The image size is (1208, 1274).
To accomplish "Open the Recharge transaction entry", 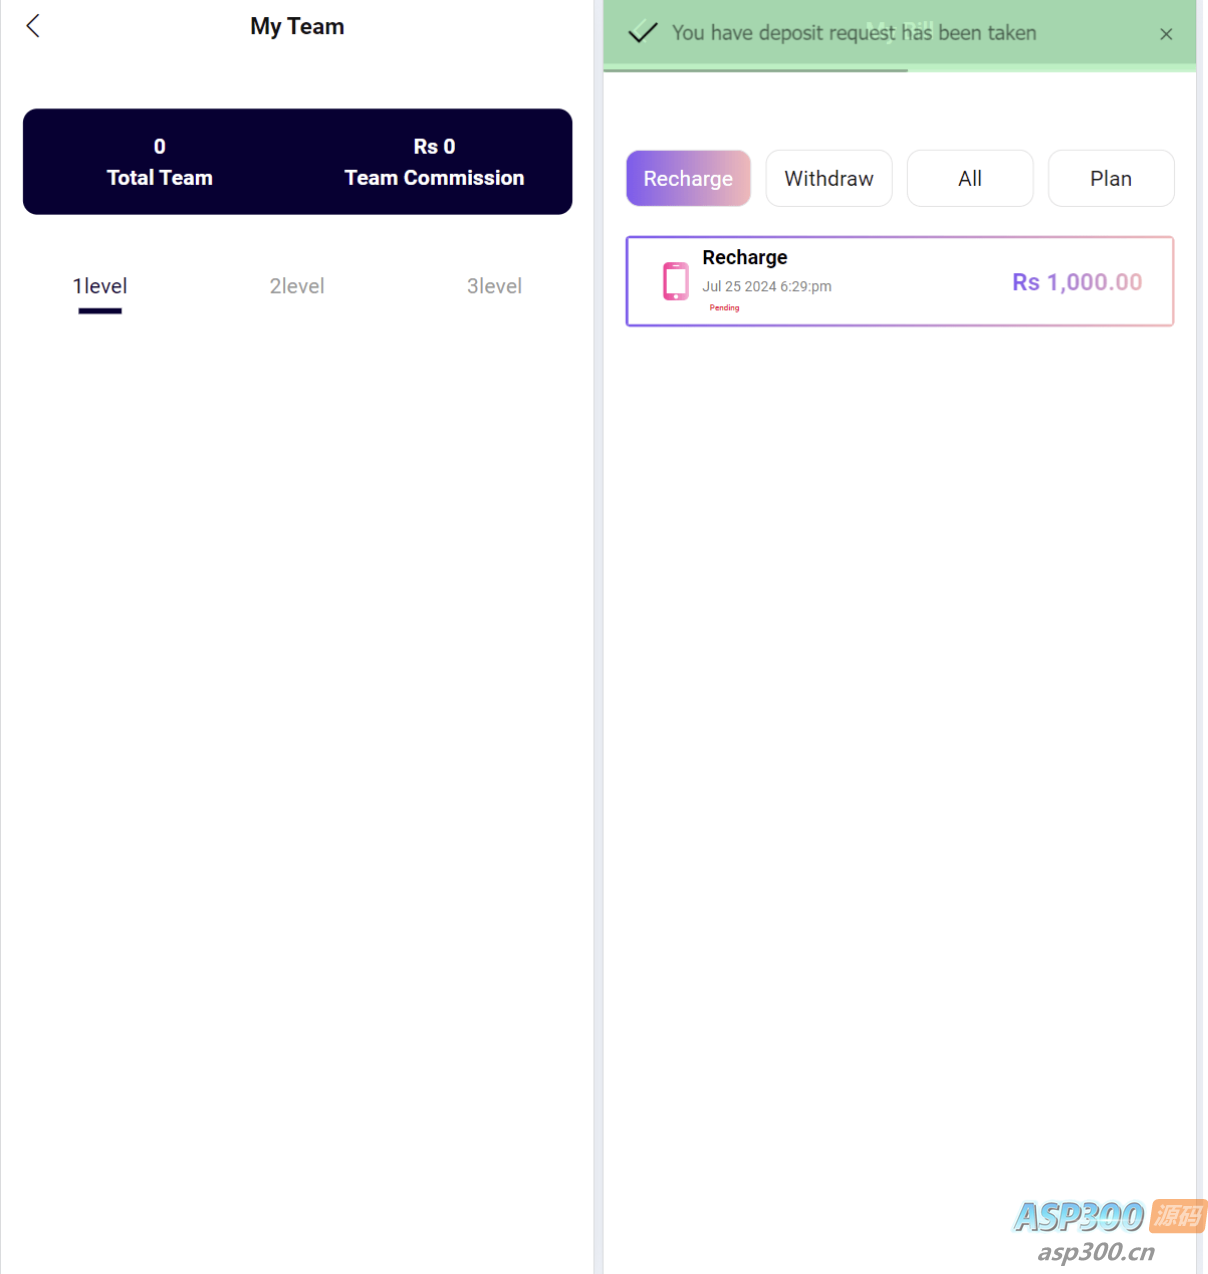I will (x=900, y=281).
